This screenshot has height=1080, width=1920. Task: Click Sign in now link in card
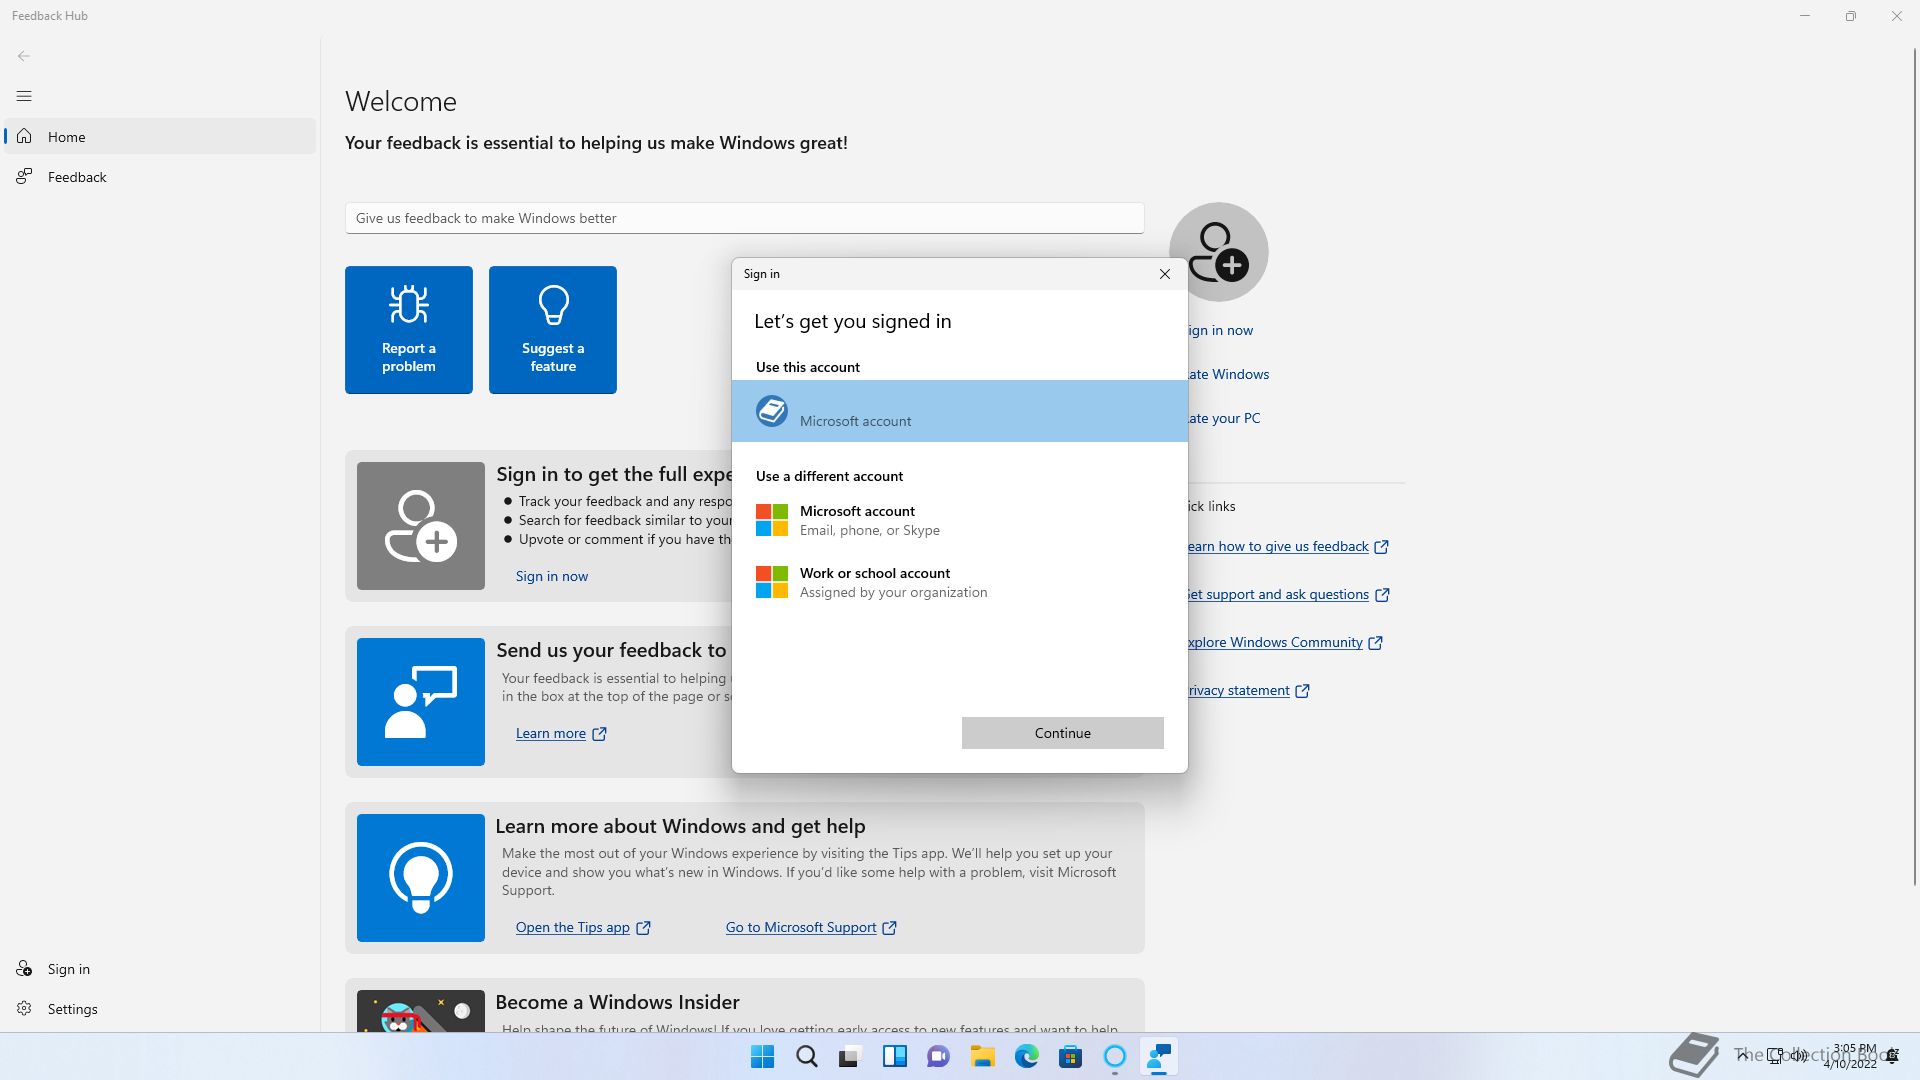552,576
